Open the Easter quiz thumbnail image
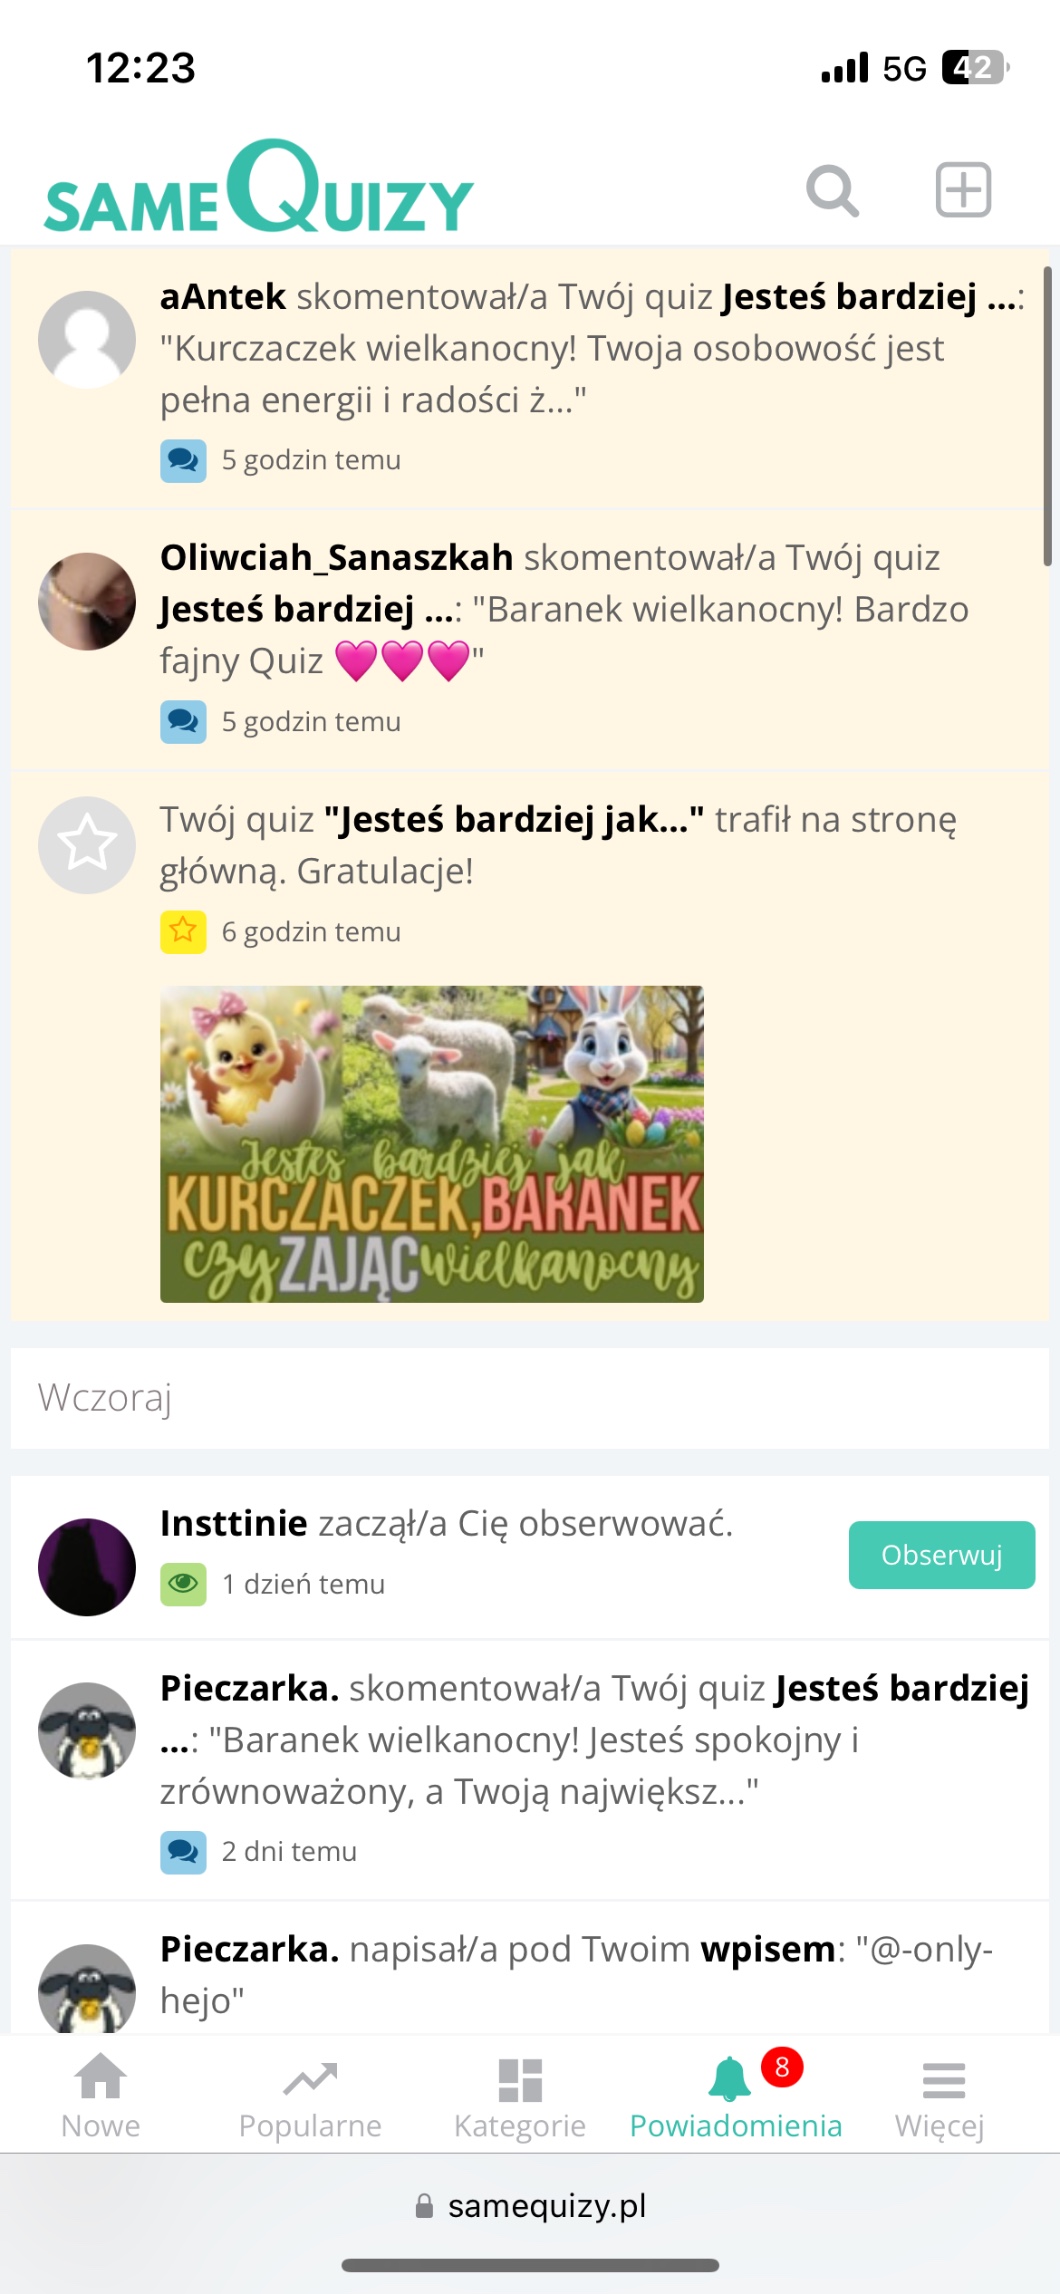Screen dimensions: 1060x2294 [x=432, y=1144]
